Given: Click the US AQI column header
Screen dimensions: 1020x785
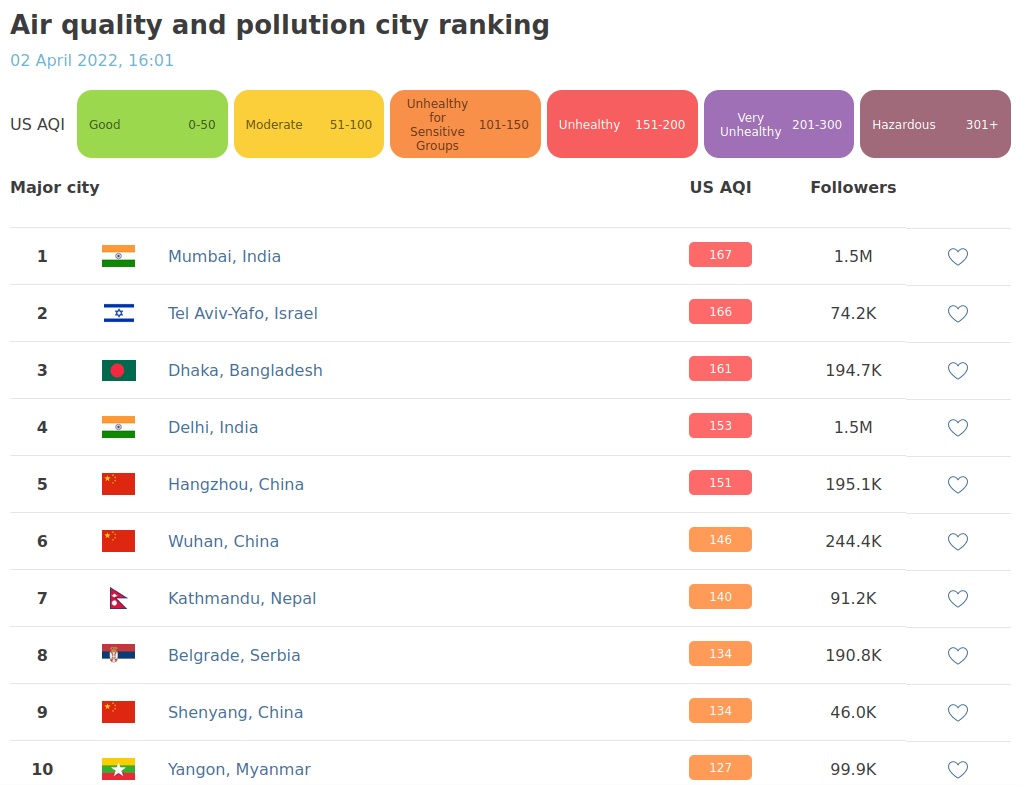Looking at the screenshot, I should coord(720,188).
